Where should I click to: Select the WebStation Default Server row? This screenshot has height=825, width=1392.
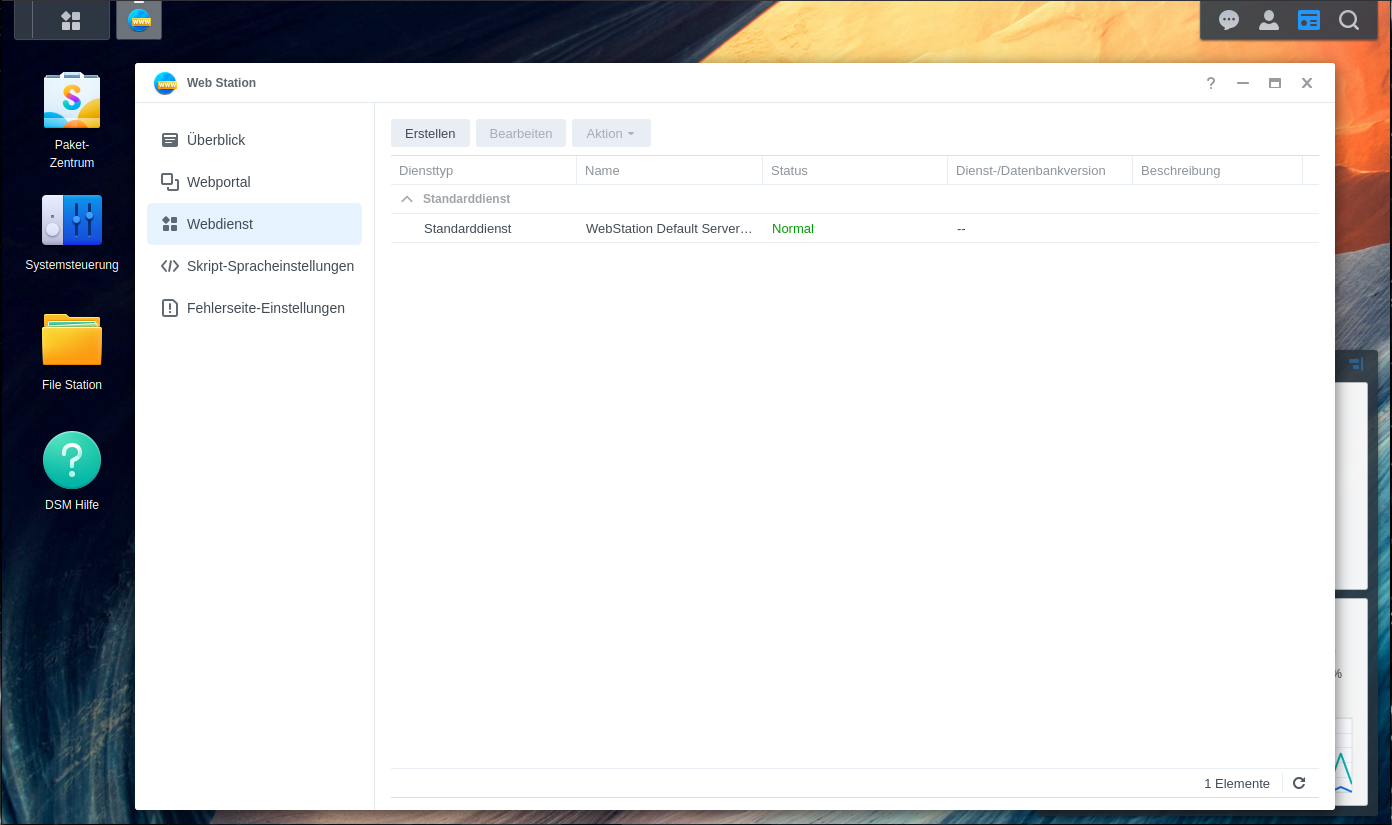pos(668,228)
